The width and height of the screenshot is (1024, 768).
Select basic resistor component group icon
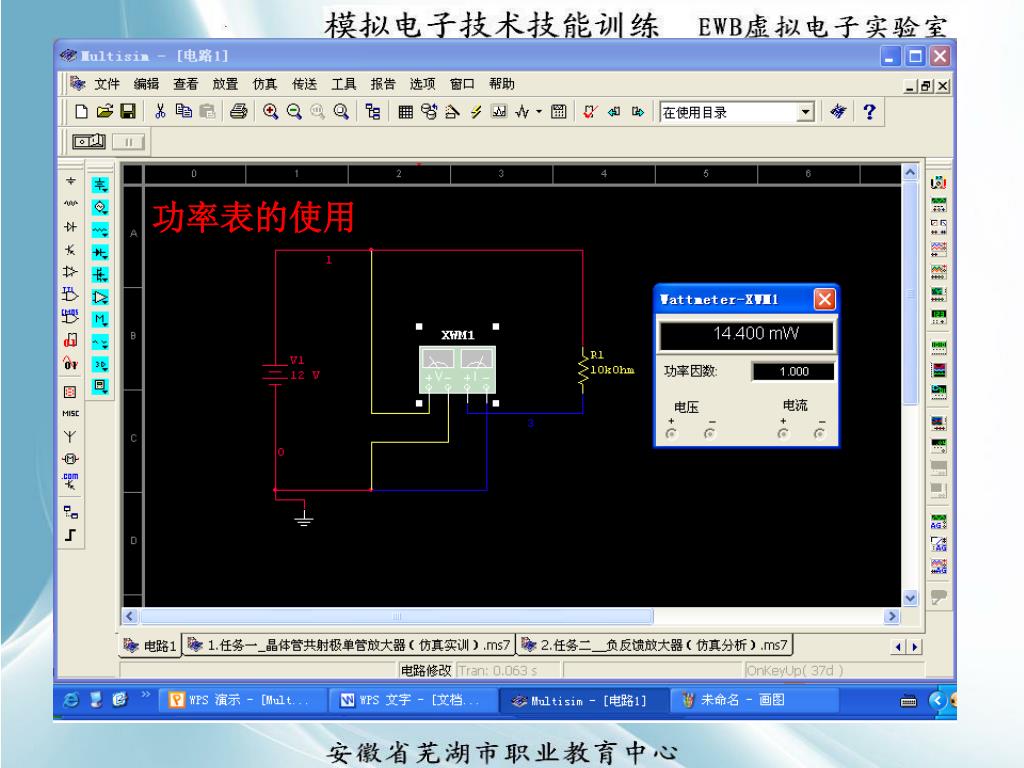[x=70, y=204]
